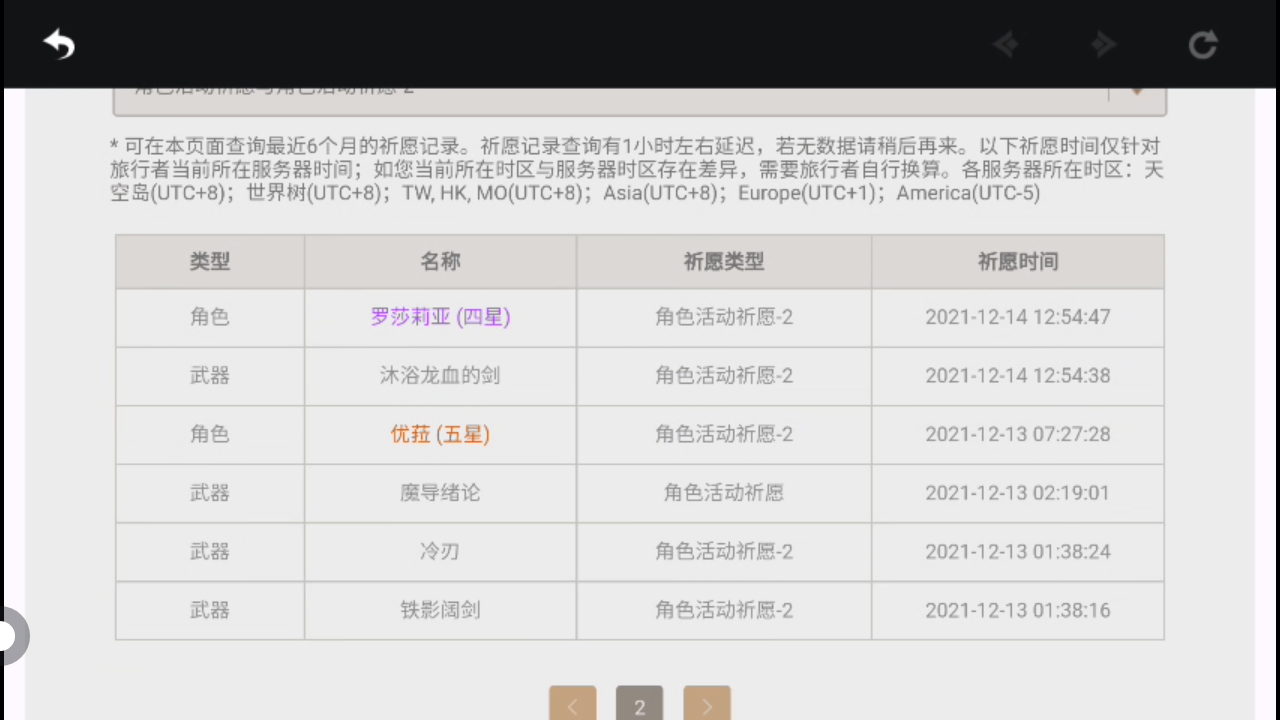Click timestamp 2021-12-14 12:54:47
This screenshot has width=1280, height=720.
1018,317
